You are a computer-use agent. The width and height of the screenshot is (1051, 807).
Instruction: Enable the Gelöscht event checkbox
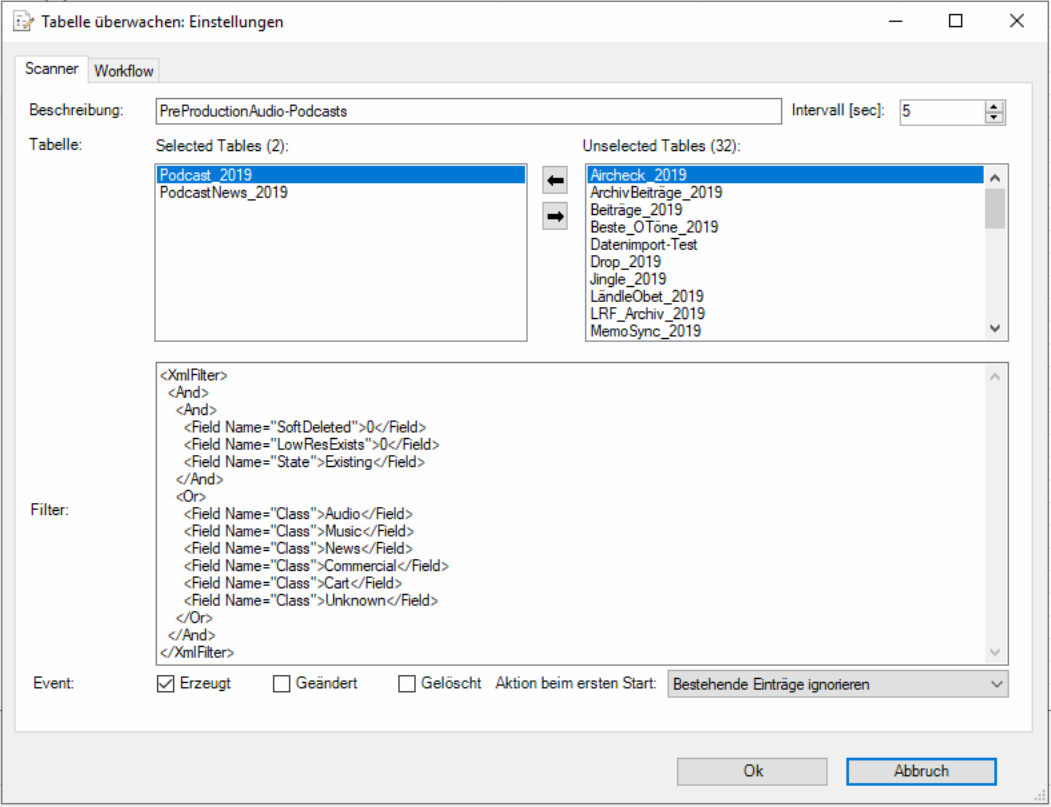[x=407, y=684]
